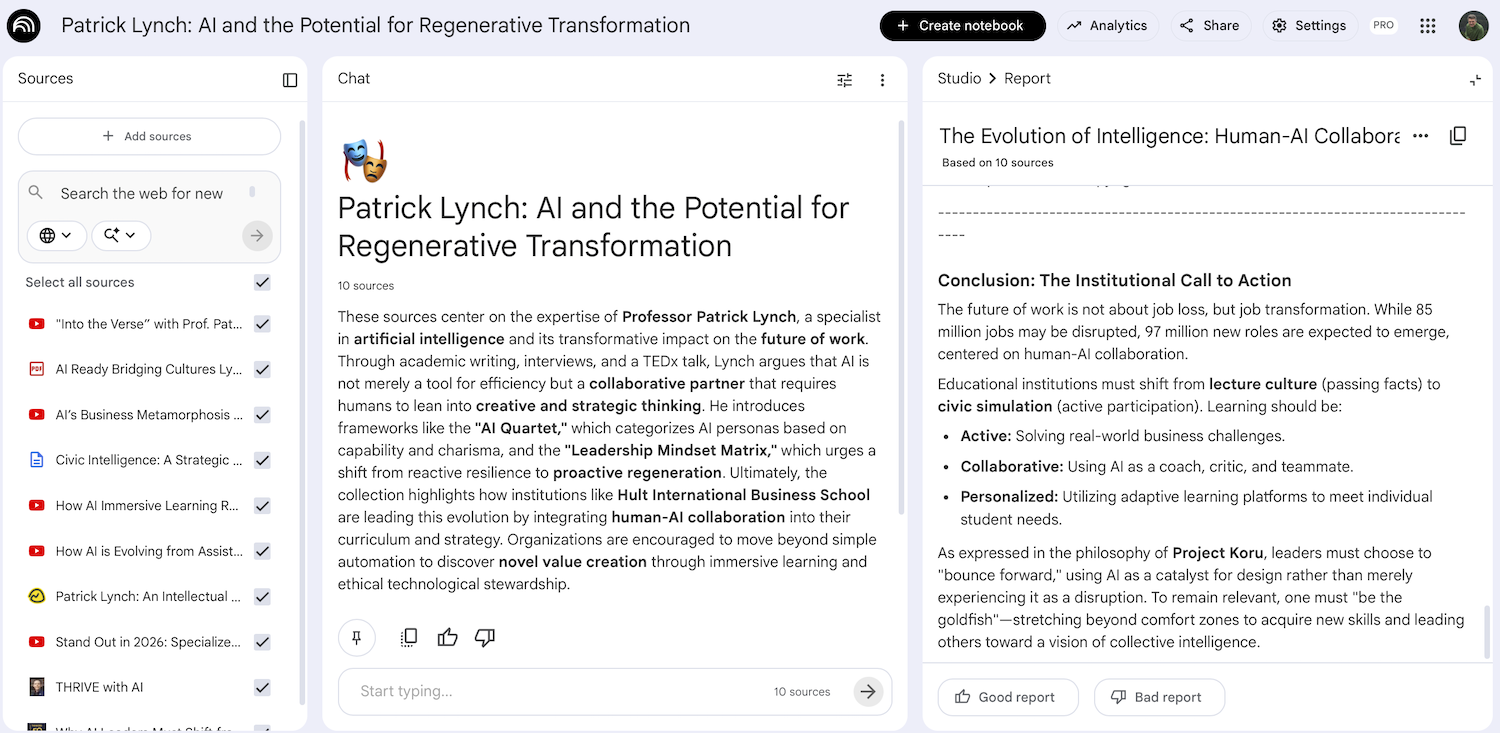Open the research mode dropdown
Image resolution: width=1500 pixels, height=733 pixels.
point(121,236)
